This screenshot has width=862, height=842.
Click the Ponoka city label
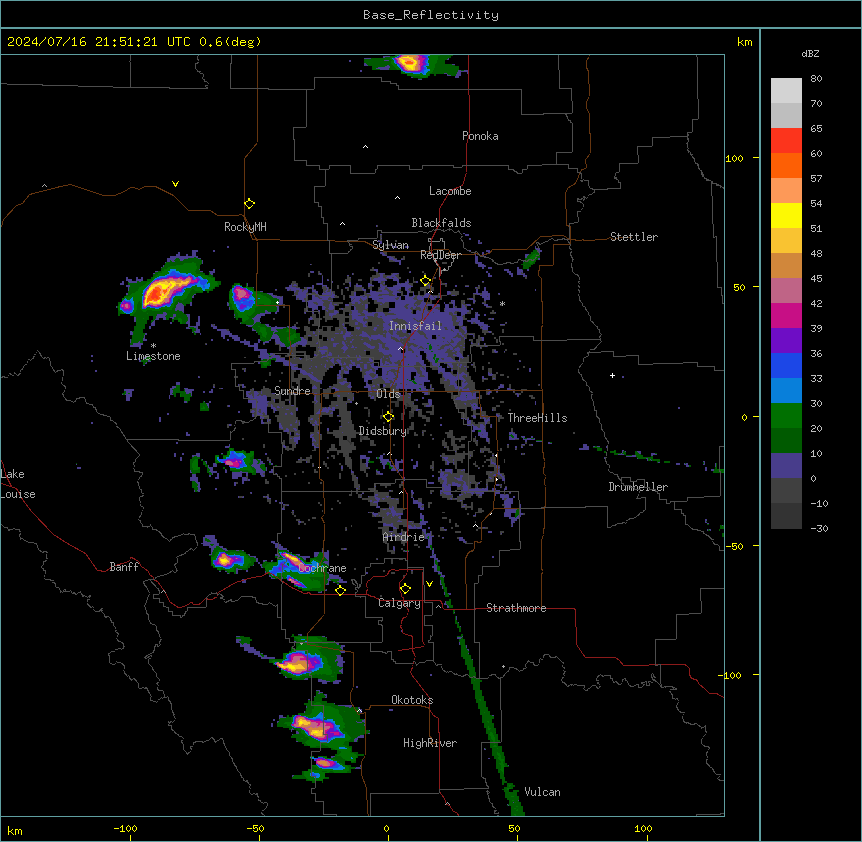(x=480, y=136)
